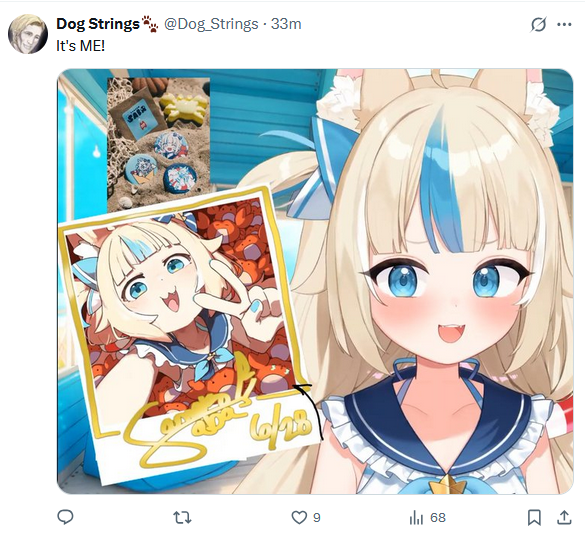Open the @Dog_Strings handle link
Screen dimensions: 585x535
click(x=211, y=24)
